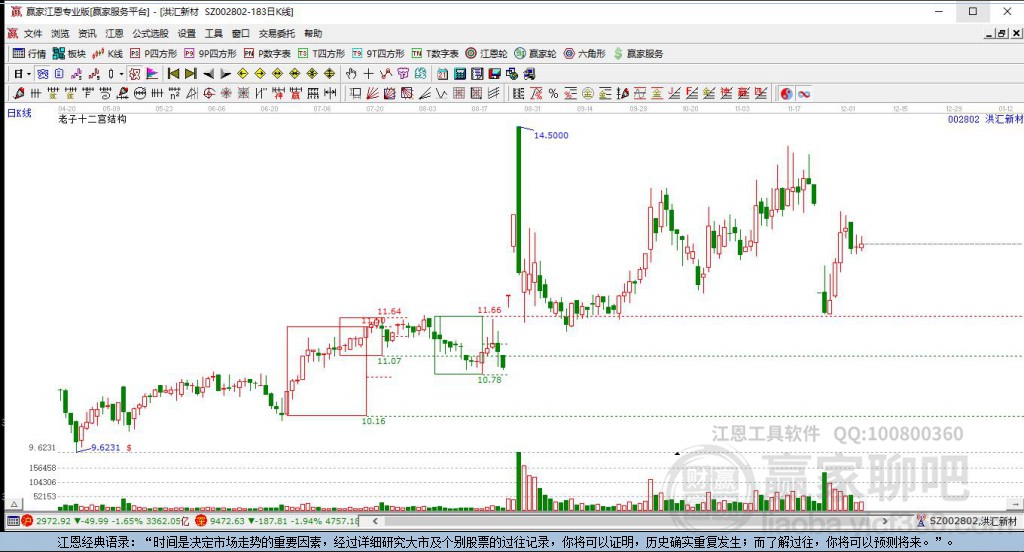
Task: Open the 江恩轮 tool
Action: click(x=487, y=54)
